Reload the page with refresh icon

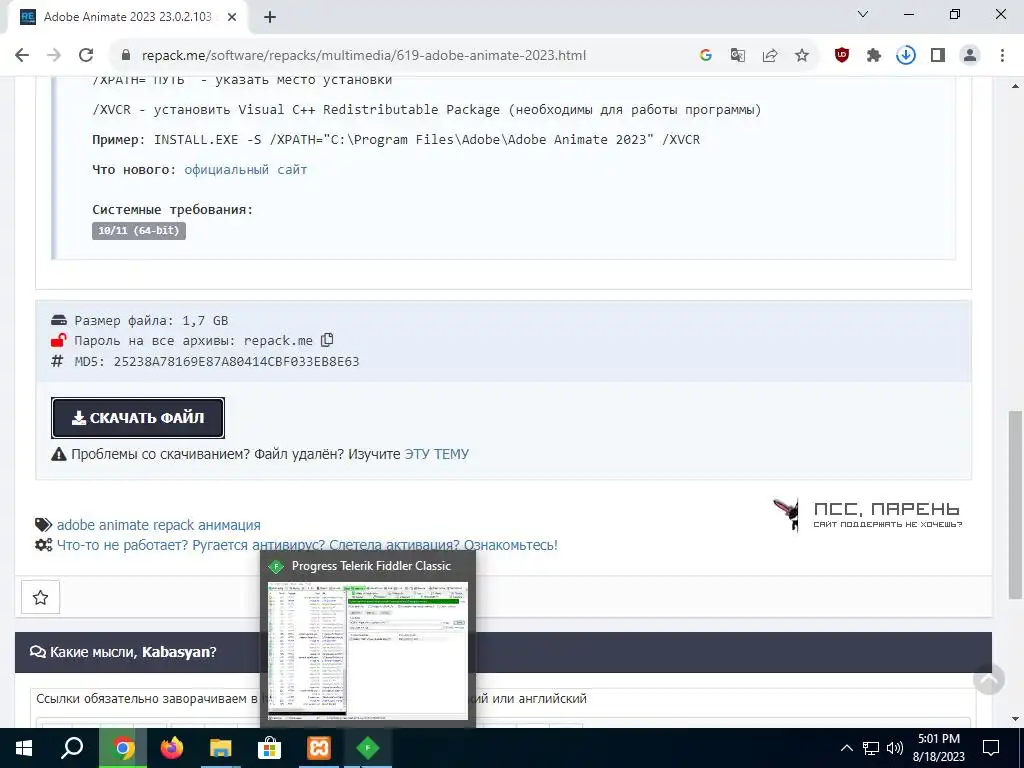pyautogui.click(x=86, y=55)
